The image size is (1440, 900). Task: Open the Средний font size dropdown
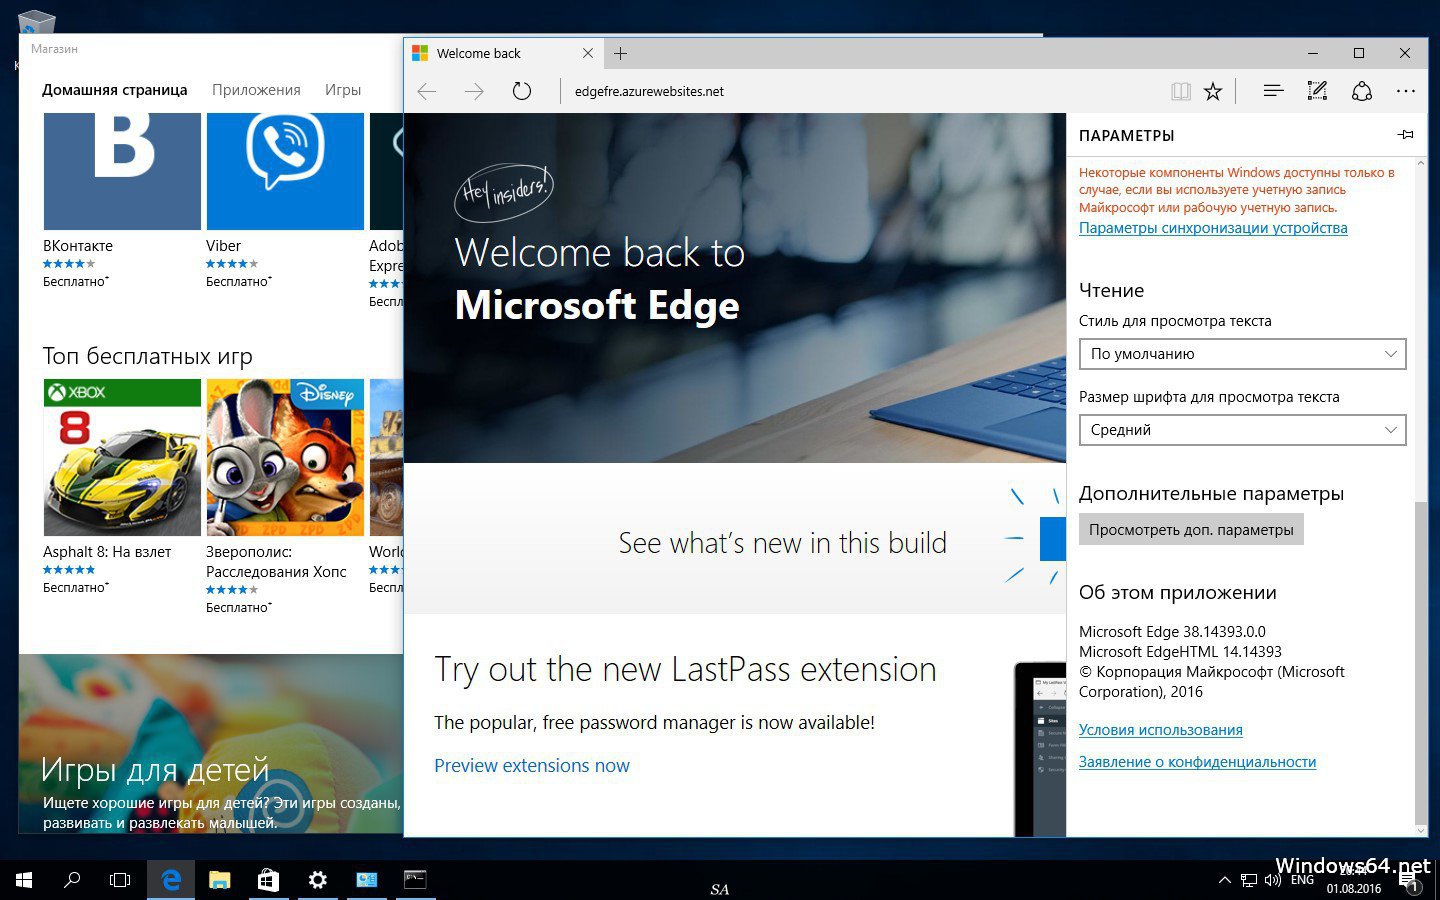1242,430
